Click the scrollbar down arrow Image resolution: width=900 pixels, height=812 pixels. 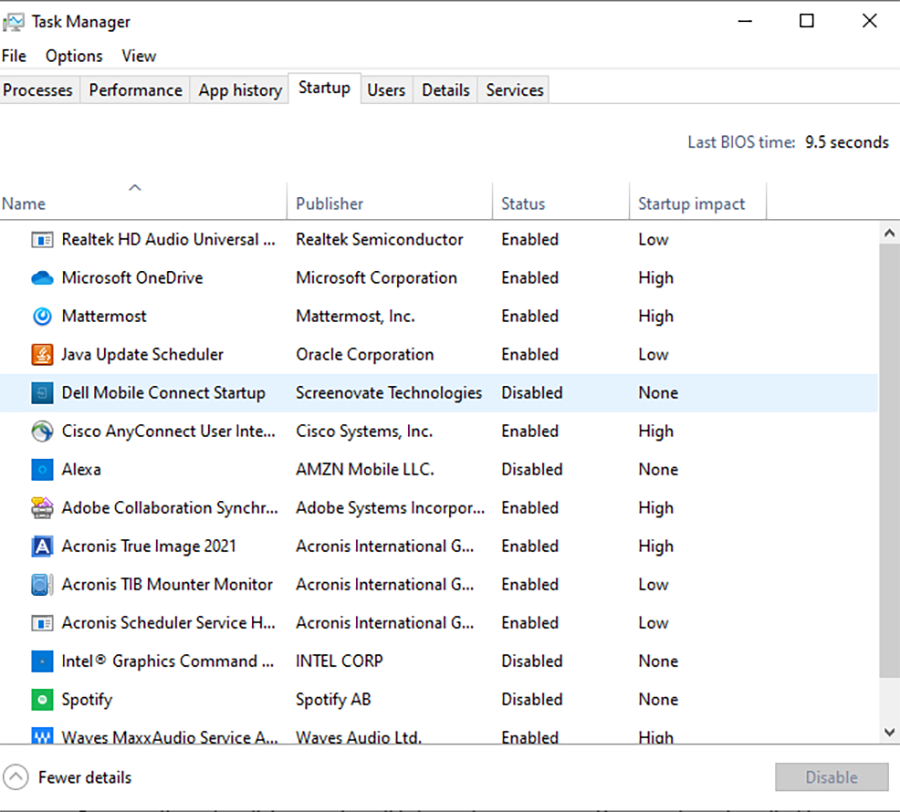889,732
